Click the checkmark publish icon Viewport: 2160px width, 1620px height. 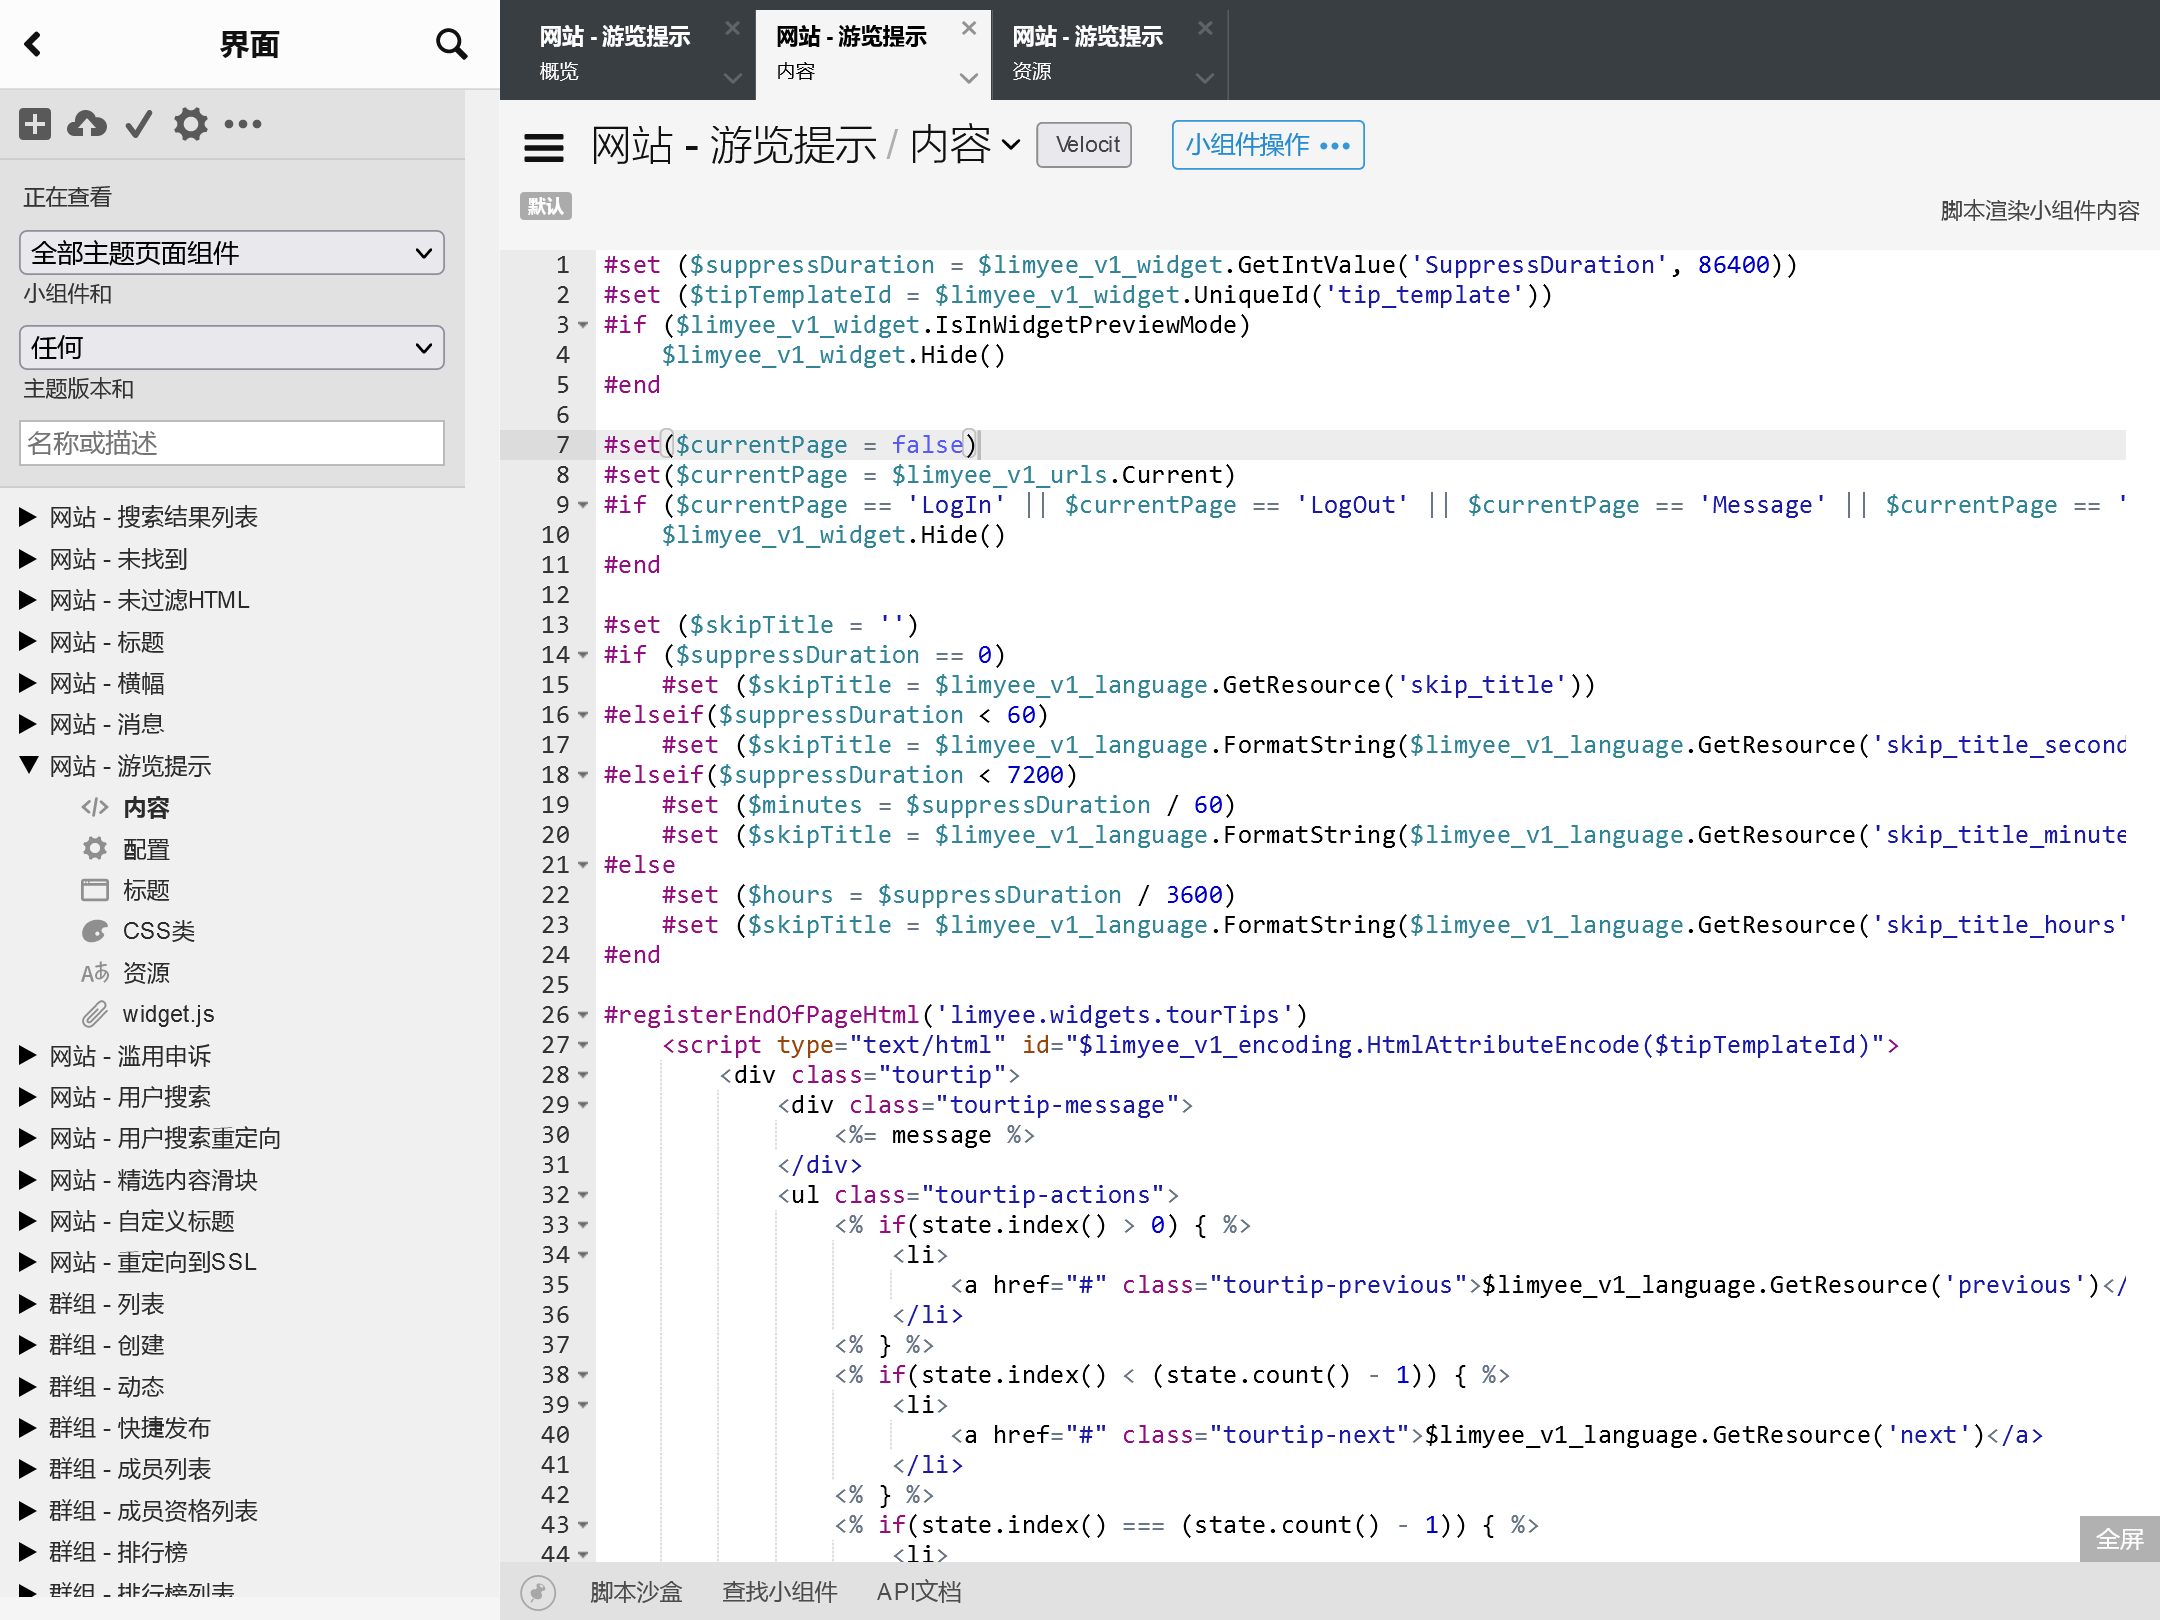(x=139, y=124)
